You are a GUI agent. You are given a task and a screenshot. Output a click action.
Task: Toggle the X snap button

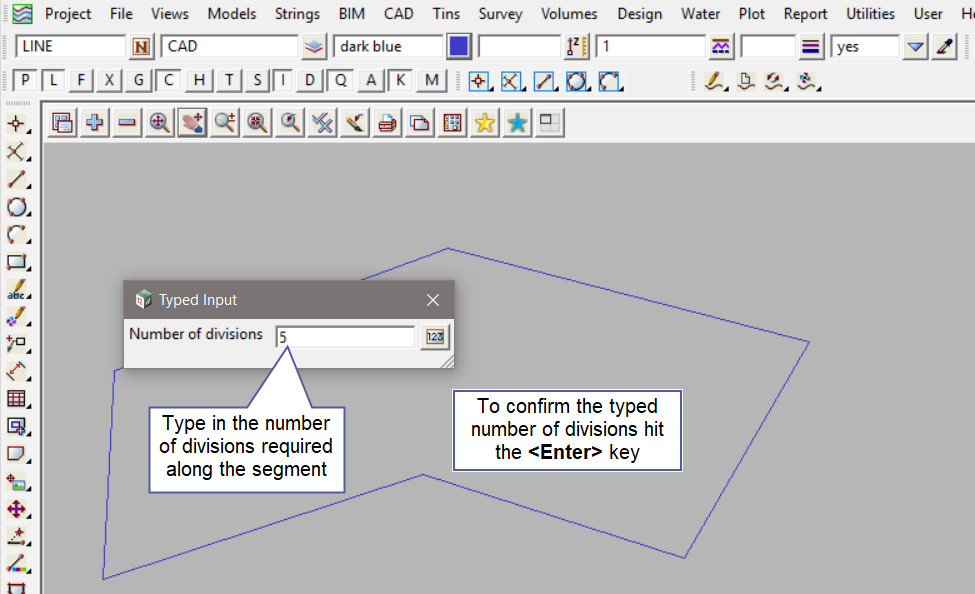(x=109, y=80)
